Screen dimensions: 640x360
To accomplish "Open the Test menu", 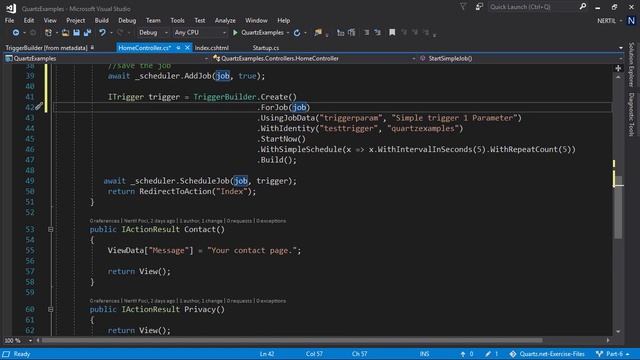I will click(x=200, y=20).
